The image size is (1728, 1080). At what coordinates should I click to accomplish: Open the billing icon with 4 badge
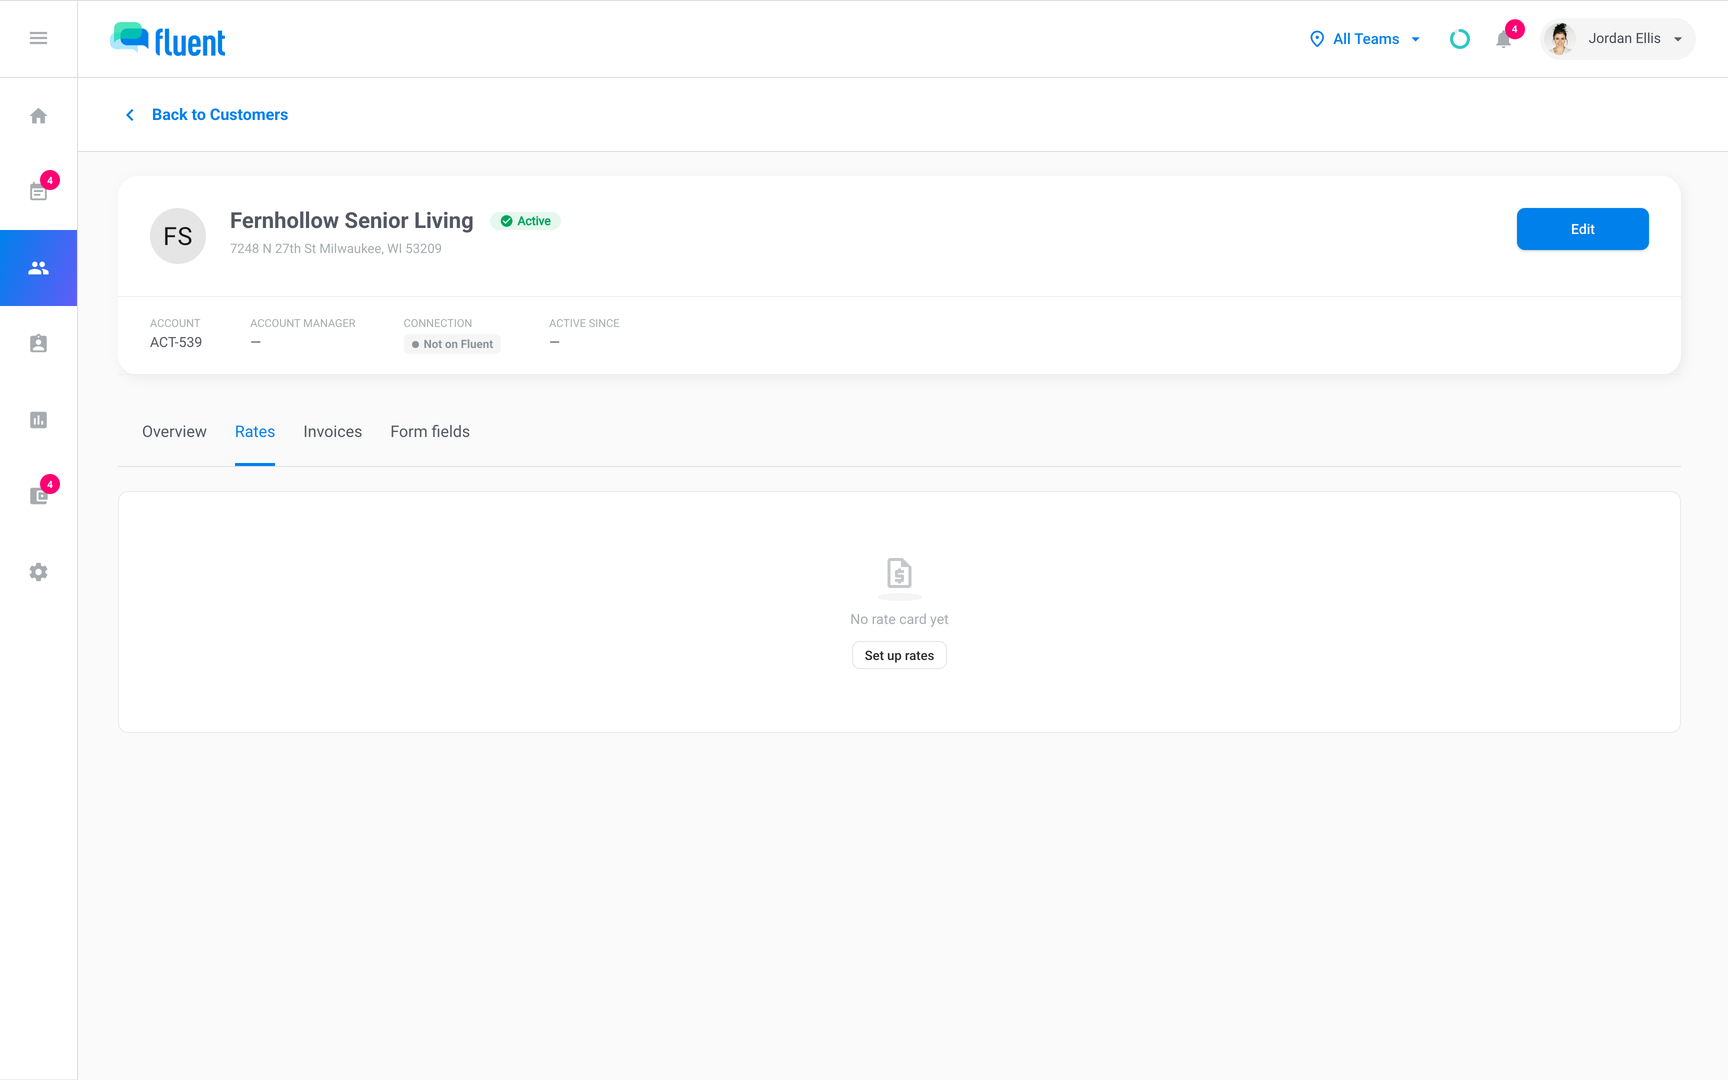click(38, 495)
